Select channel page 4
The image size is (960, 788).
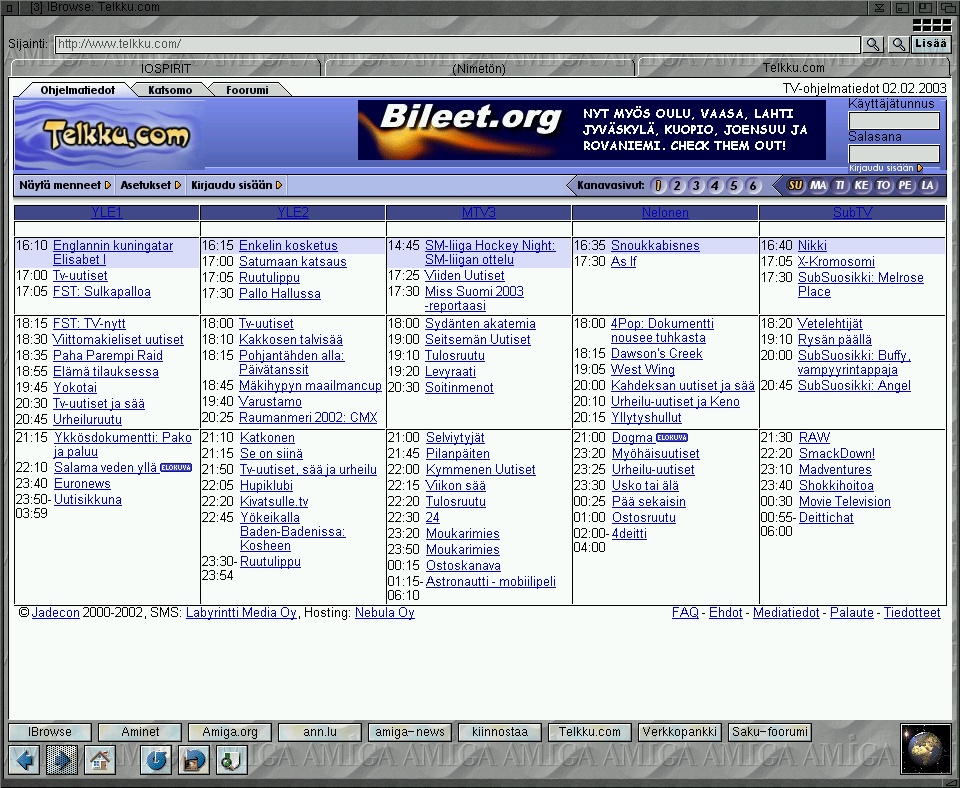pyautogui.click(x=715, y=186)
